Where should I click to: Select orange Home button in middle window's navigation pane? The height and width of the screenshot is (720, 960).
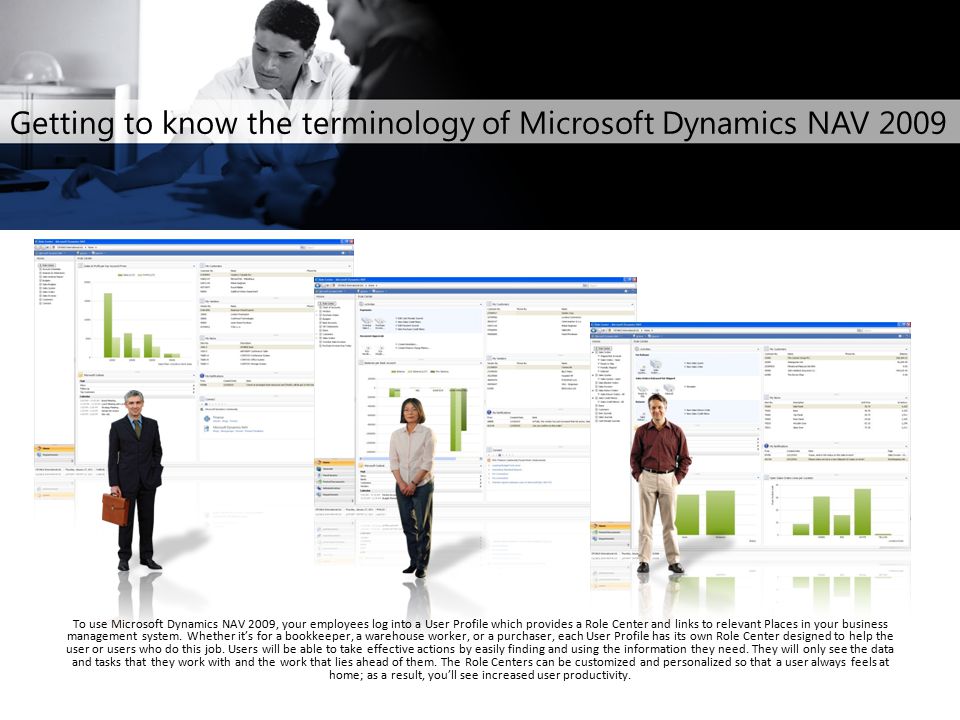334,462
